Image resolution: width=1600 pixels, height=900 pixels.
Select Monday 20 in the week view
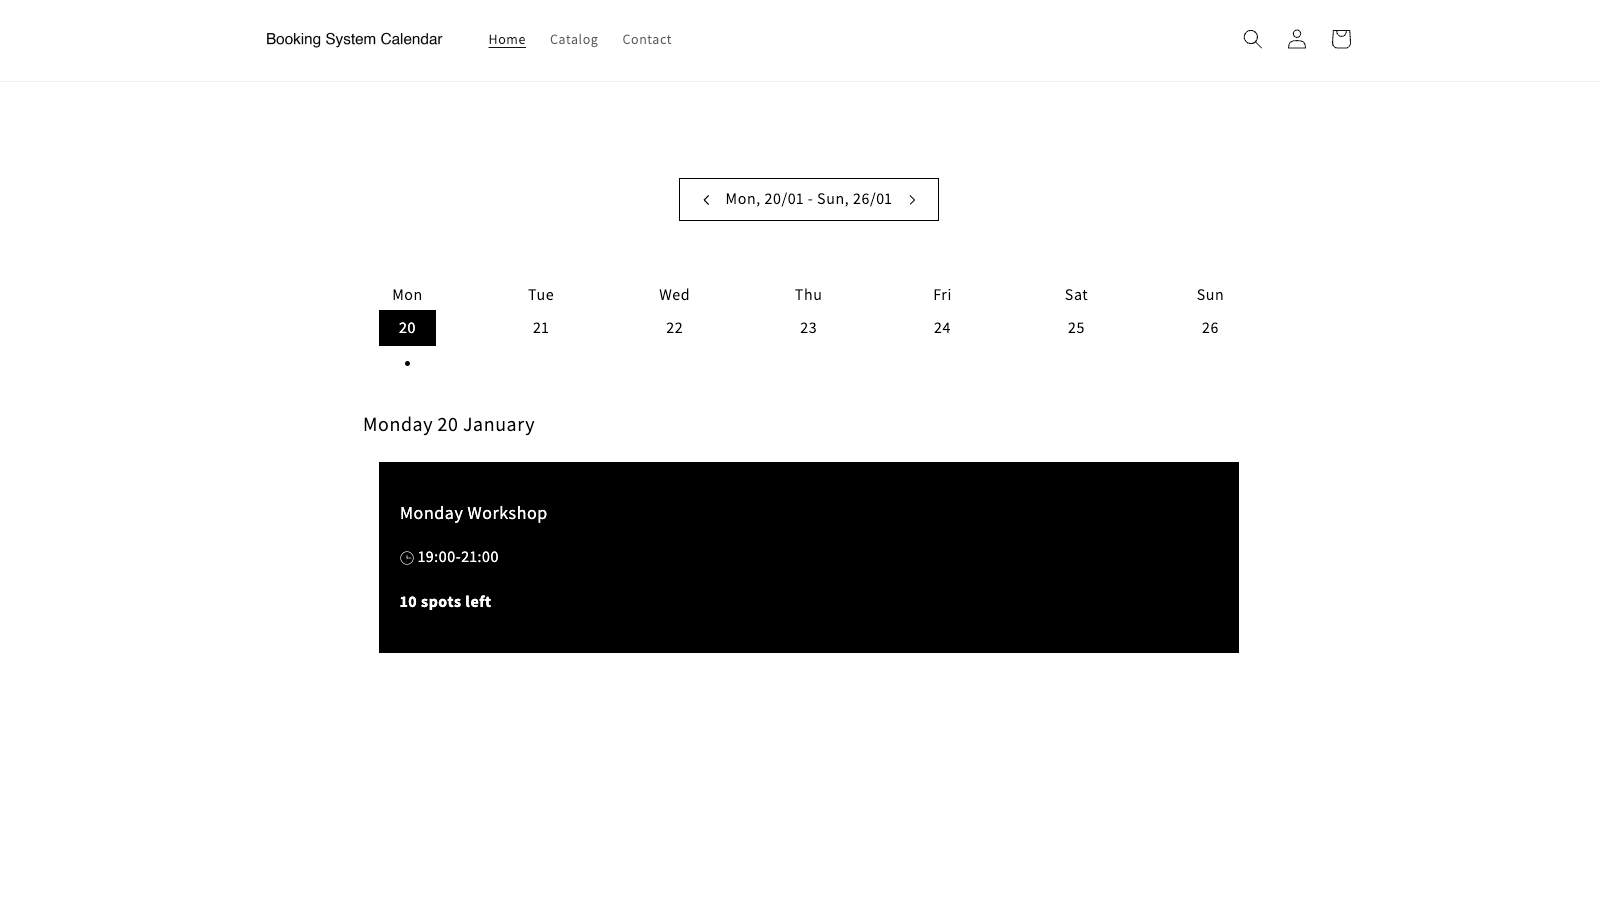[x=407, y=328]
